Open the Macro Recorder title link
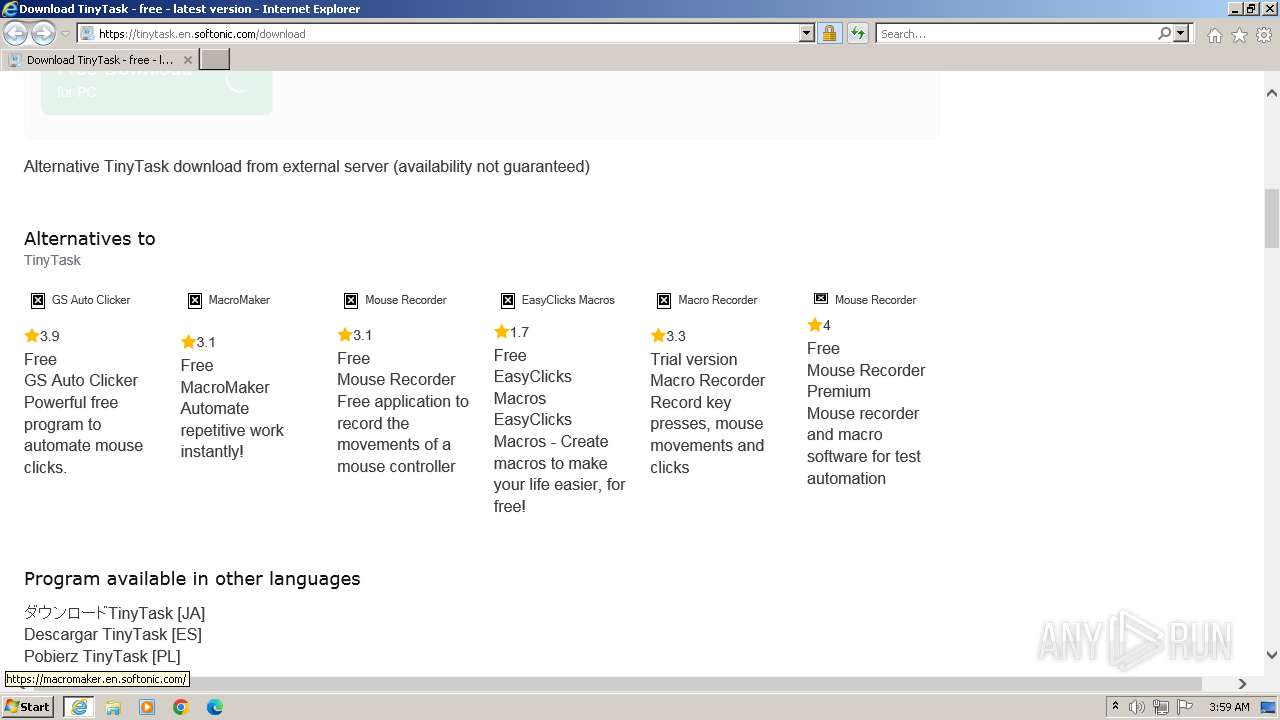 point(708,381)
